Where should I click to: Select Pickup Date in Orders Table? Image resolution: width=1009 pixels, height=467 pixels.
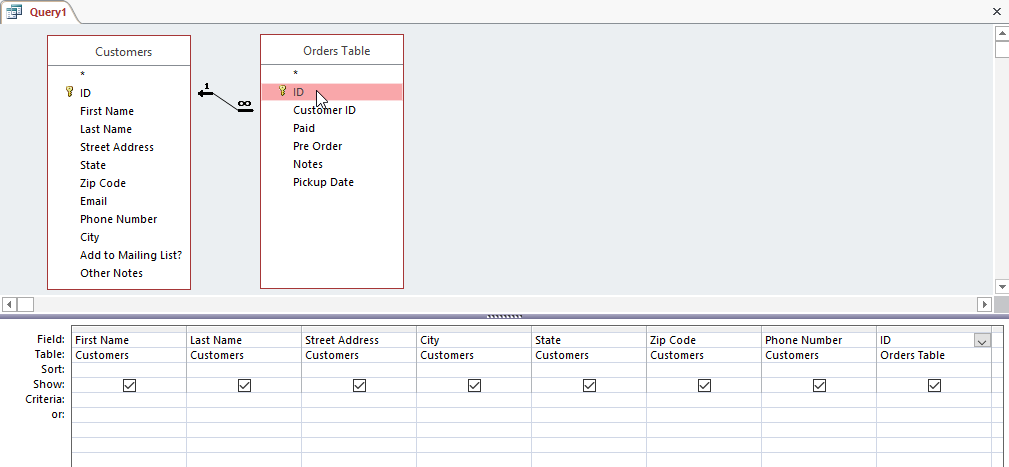[323, 182]
